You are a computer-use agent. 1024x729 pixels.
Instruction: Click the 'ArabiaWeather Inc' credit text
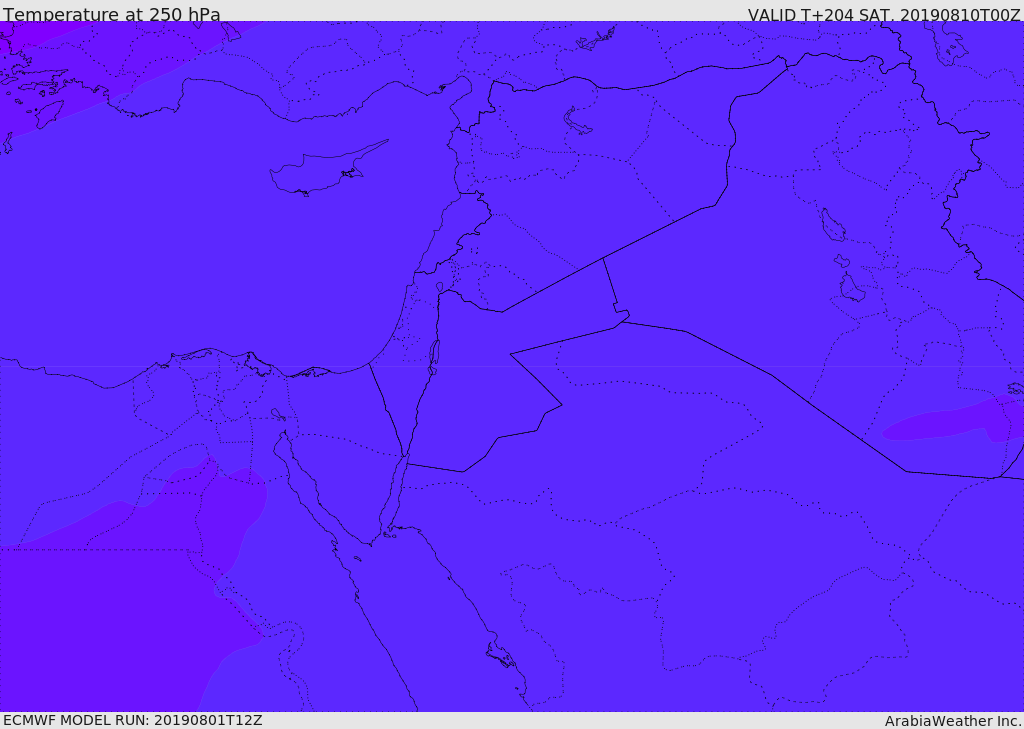coord(953,721)
